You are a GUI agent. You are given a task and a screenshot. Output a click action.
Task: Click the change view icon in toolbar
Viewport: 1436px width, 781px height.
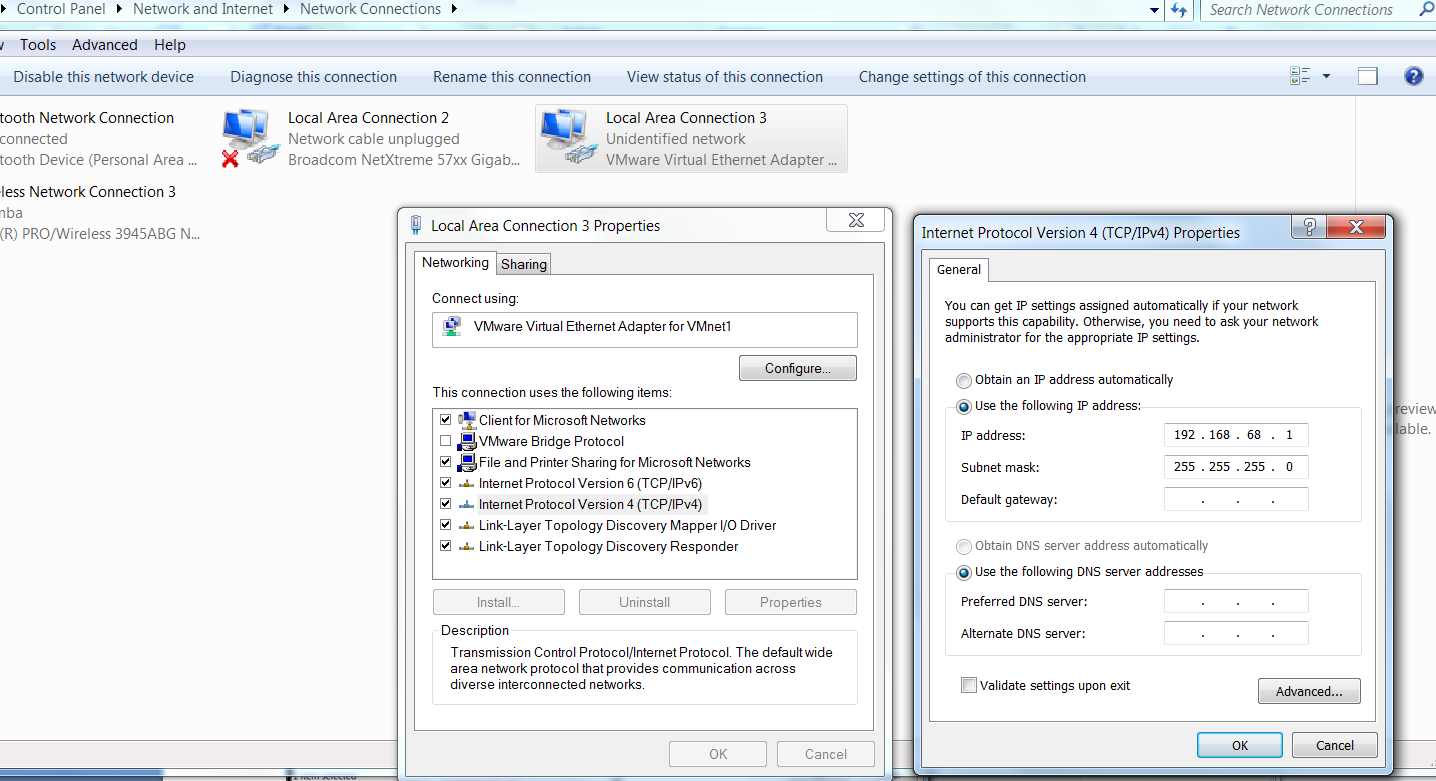[x=1300, y=77]
